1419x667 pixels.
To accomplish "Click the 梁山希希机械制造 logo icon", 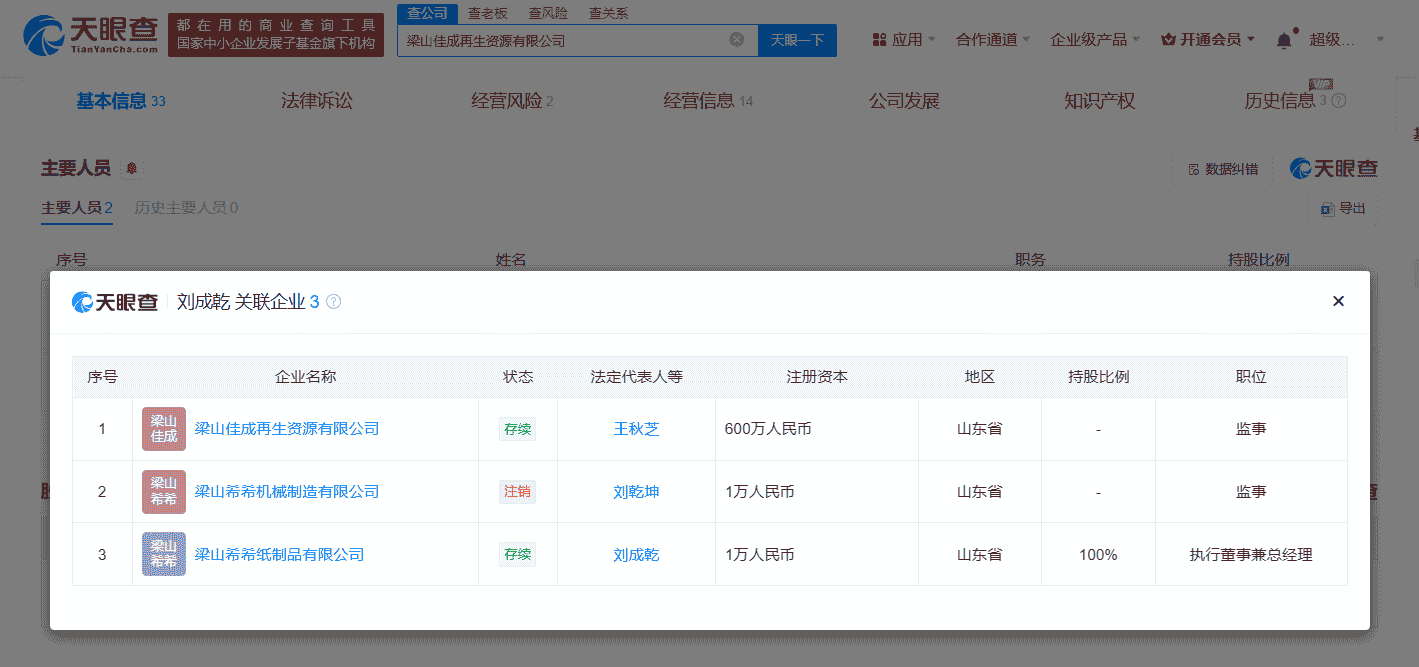I will [164, 492].
